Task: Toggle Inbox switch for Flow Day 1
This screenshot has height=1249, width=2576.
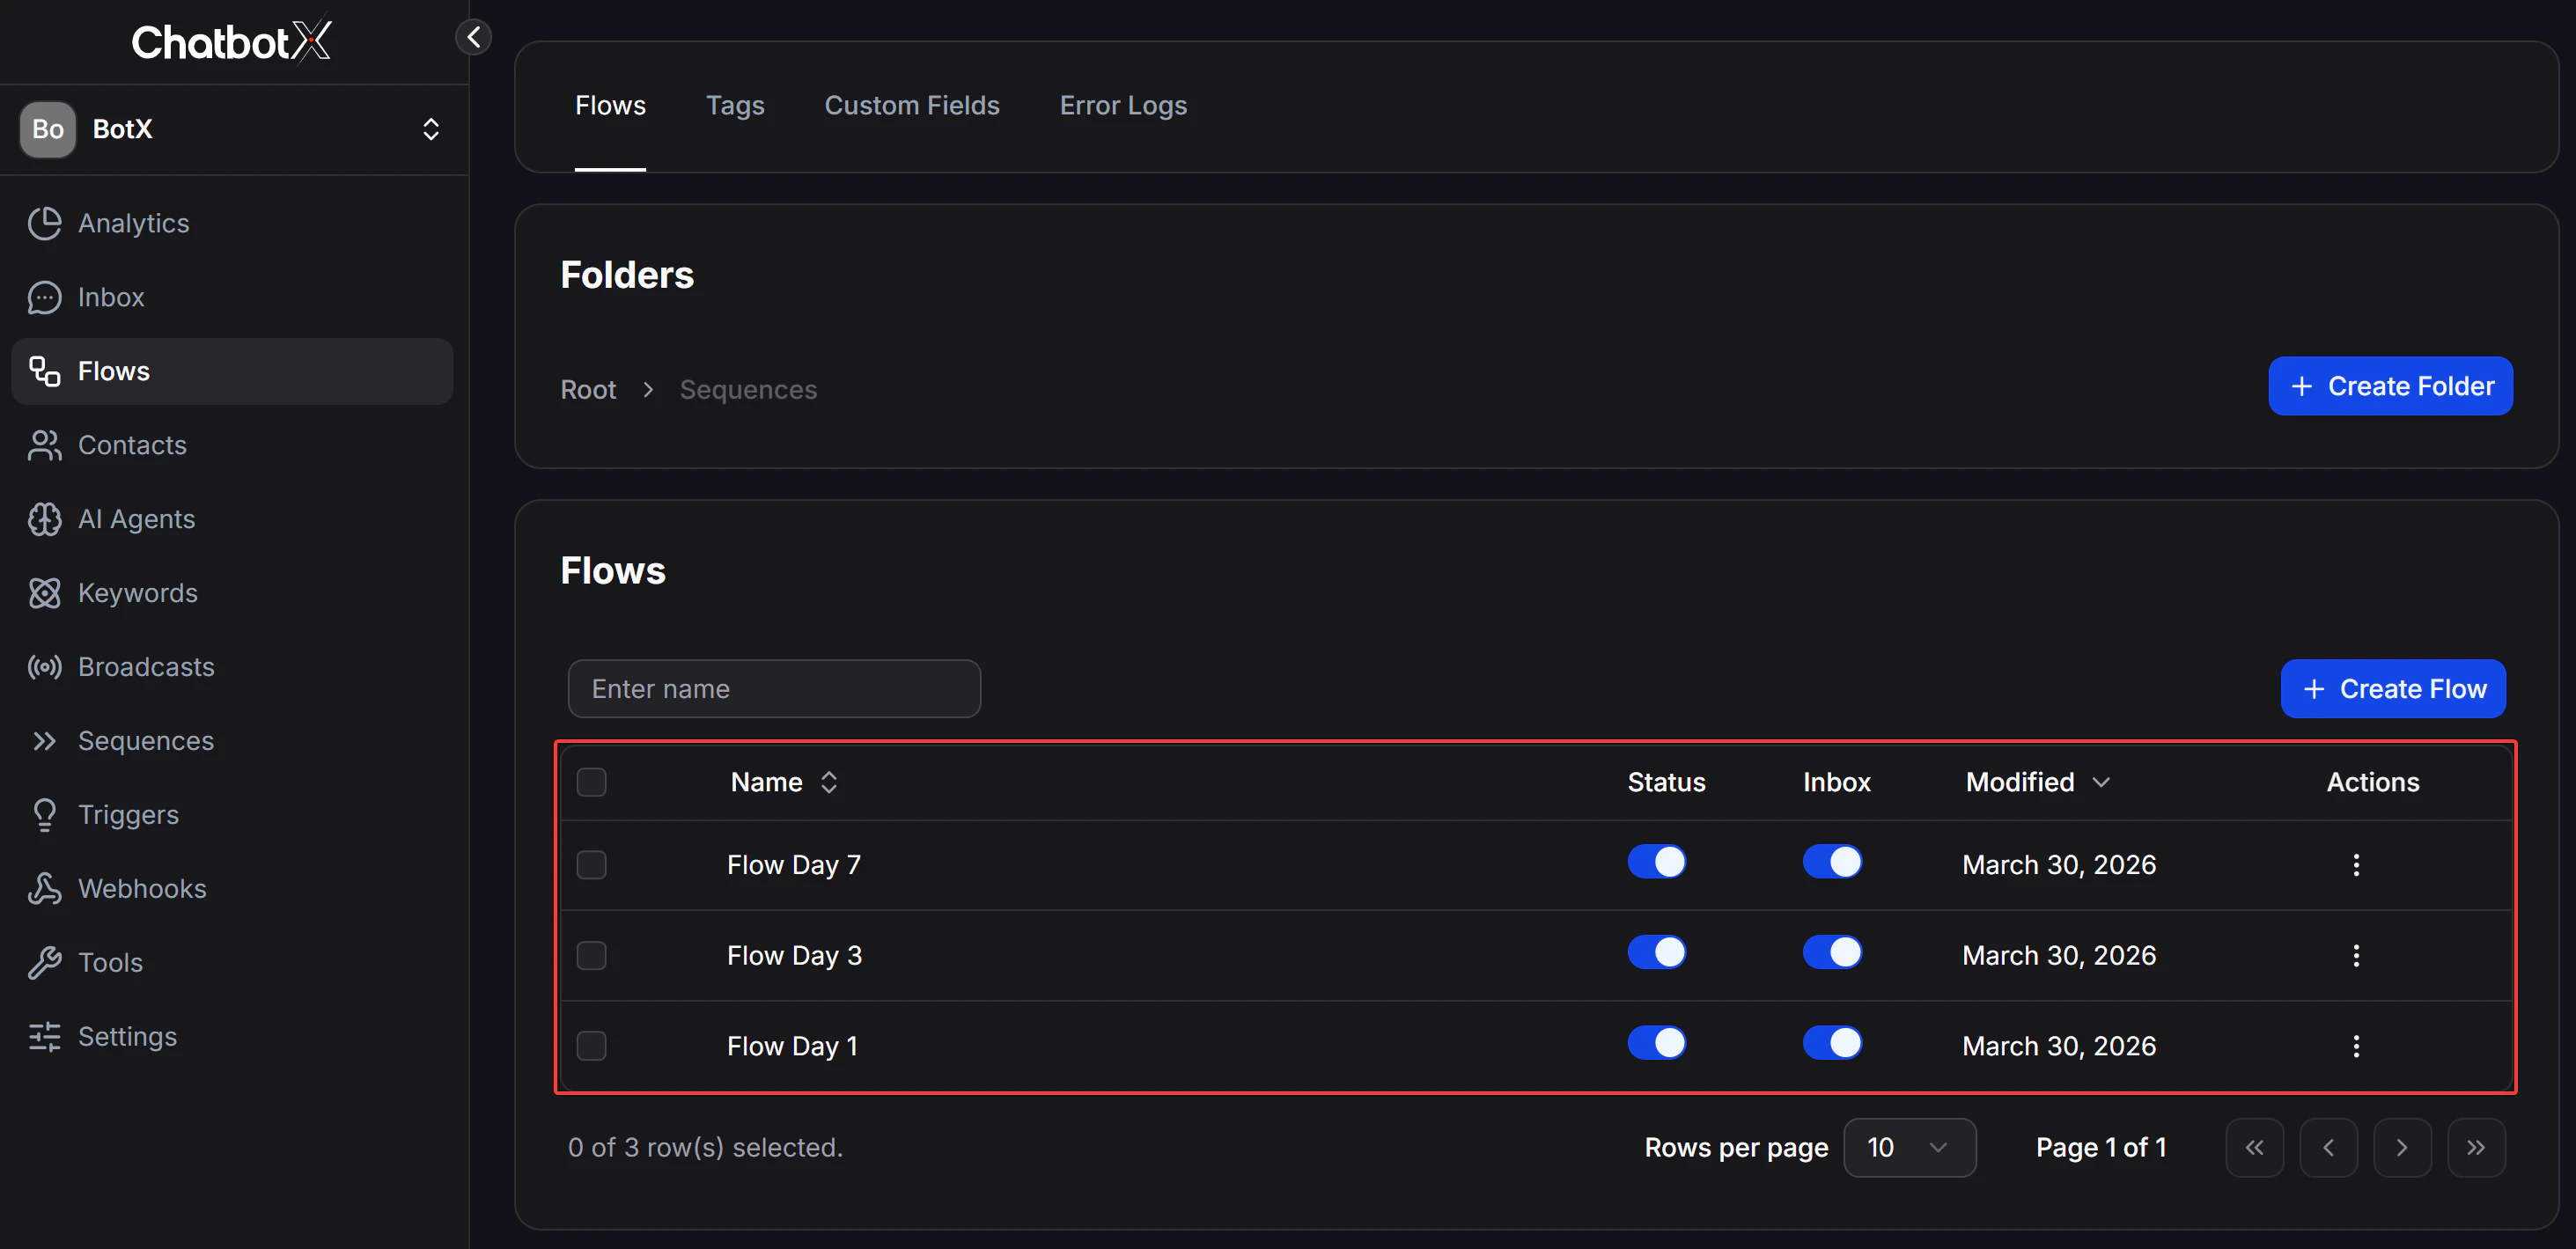Action: [x=1832, y=1043]
